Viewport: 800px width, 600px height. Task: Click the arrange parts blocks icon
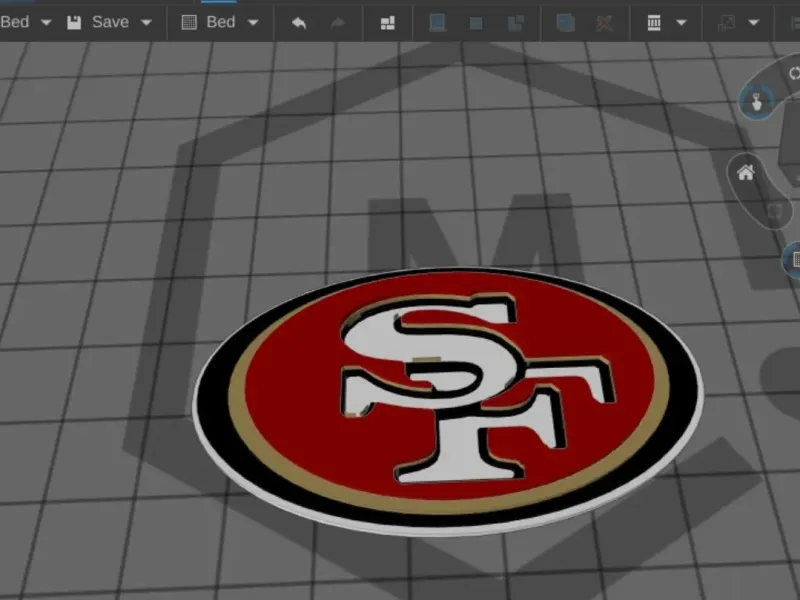[x=388, y=23]
